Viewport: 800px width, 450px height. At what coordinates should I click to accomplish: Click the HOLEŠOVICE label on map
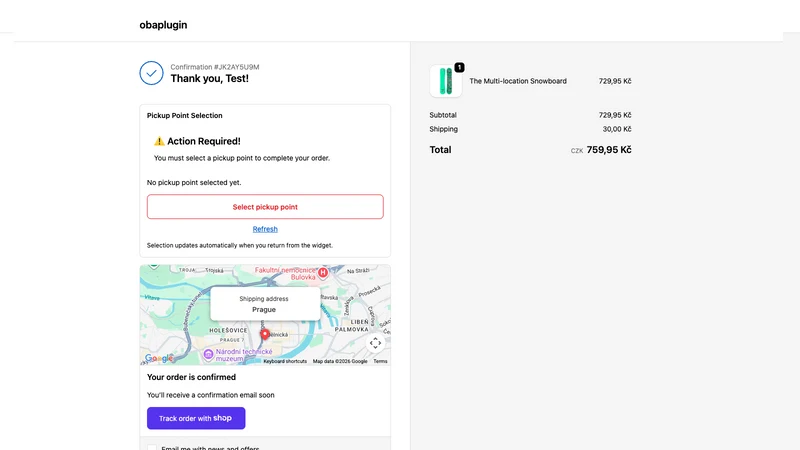[x=228, y=331]
